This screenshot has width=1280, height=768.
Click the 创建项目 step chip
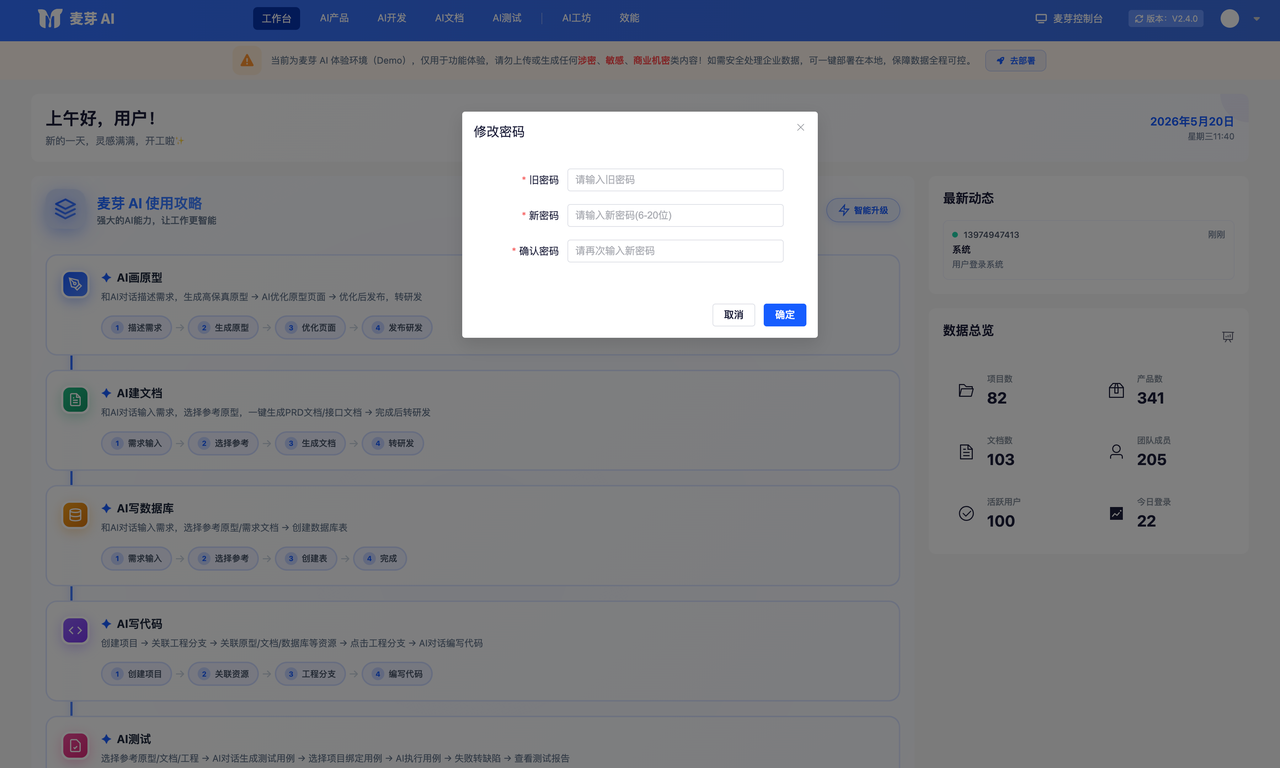(x=137, y=673)
